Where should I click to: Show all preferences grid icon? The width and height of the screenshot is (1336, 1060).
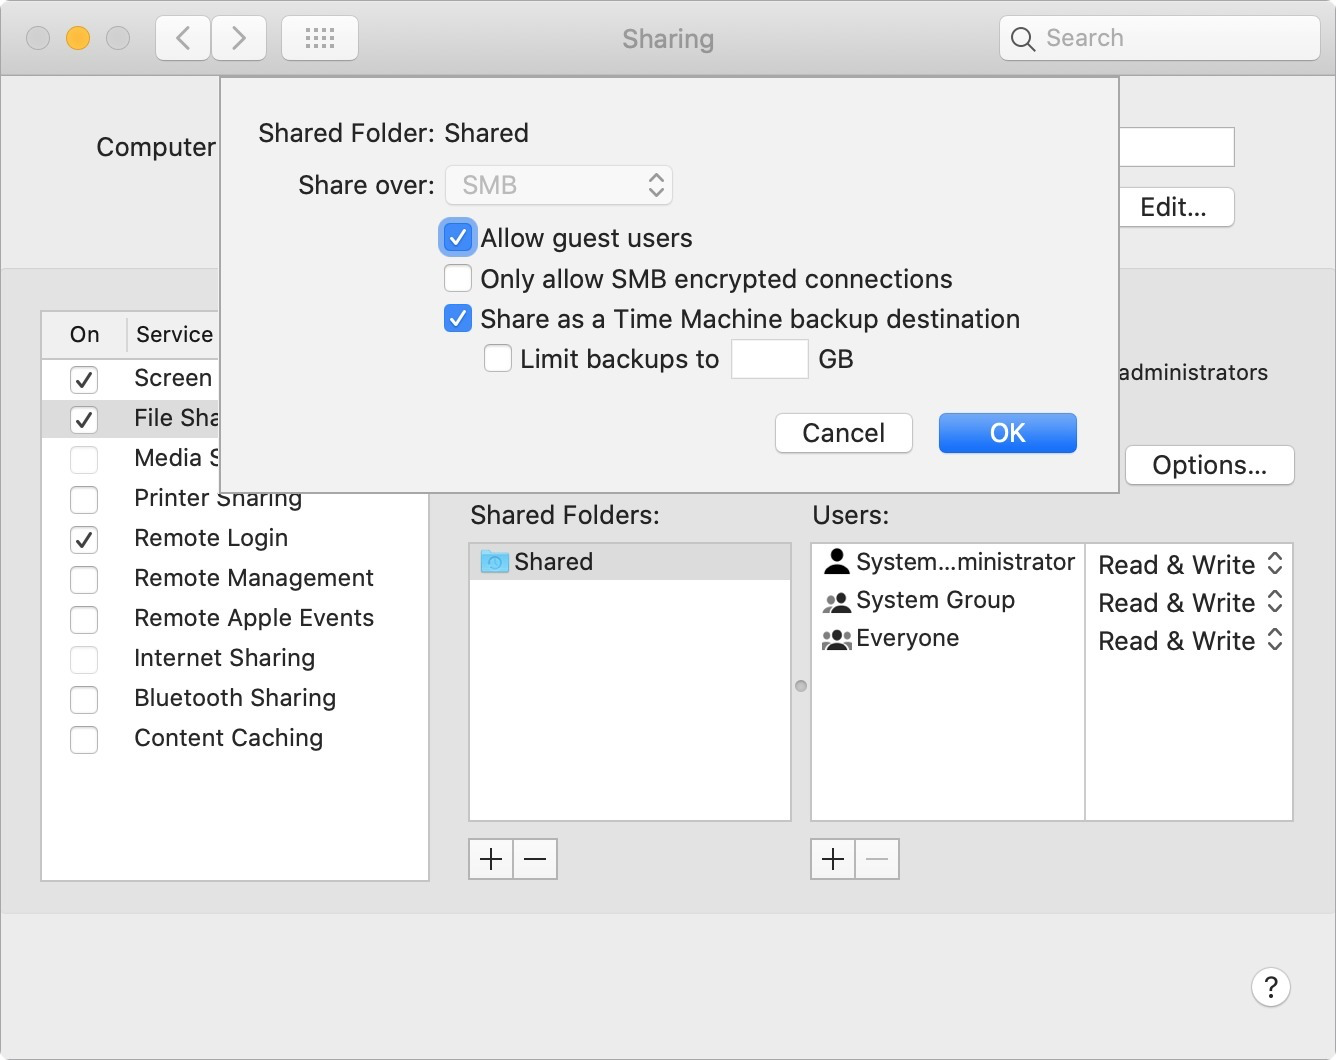[320, 39]
